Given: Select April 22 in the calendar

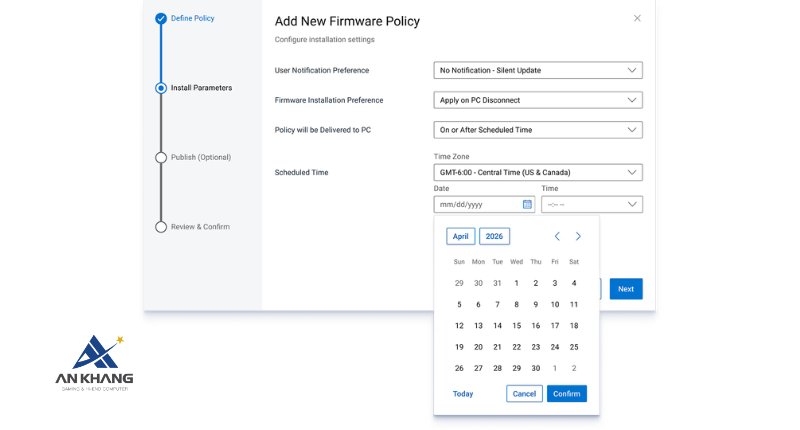Looking at the screenshot, I should pyautogui.click(x=516, y=347).
